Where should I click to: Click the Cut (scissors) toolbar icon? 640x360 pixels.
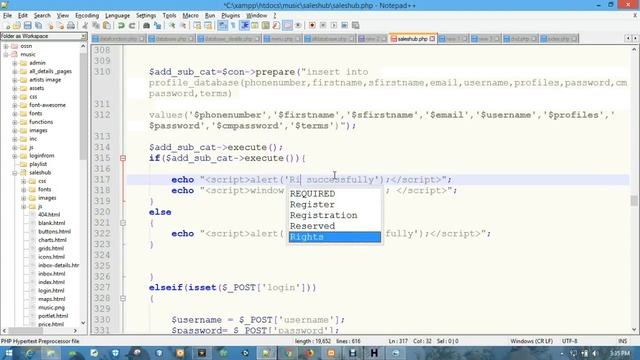coord(85,26)
